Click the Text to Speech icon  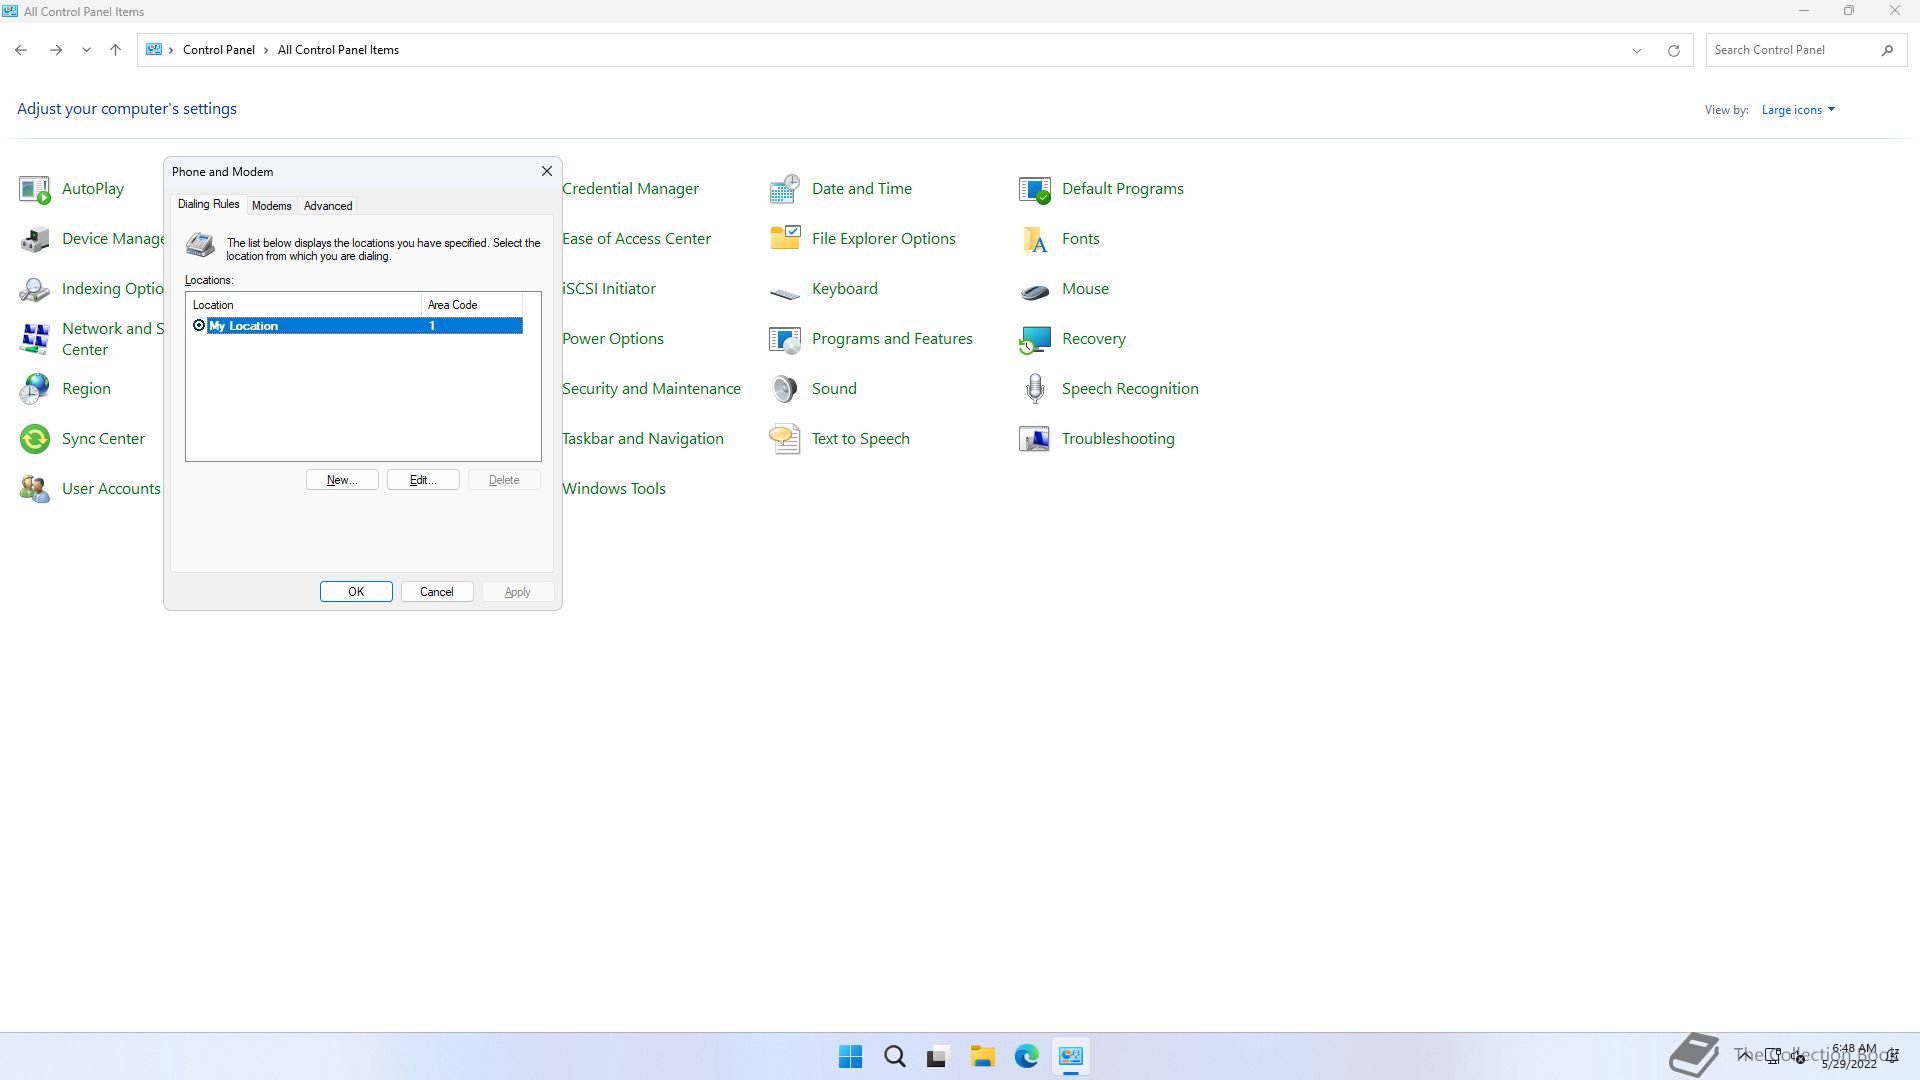[785, 439]
